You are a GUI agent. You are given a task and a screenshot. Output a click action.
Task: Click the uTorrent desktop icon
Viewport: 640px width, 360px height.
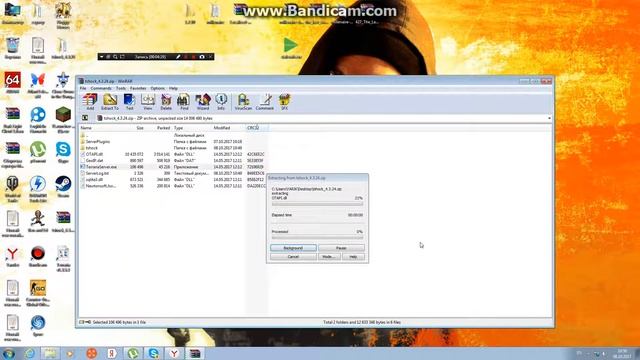38,152
